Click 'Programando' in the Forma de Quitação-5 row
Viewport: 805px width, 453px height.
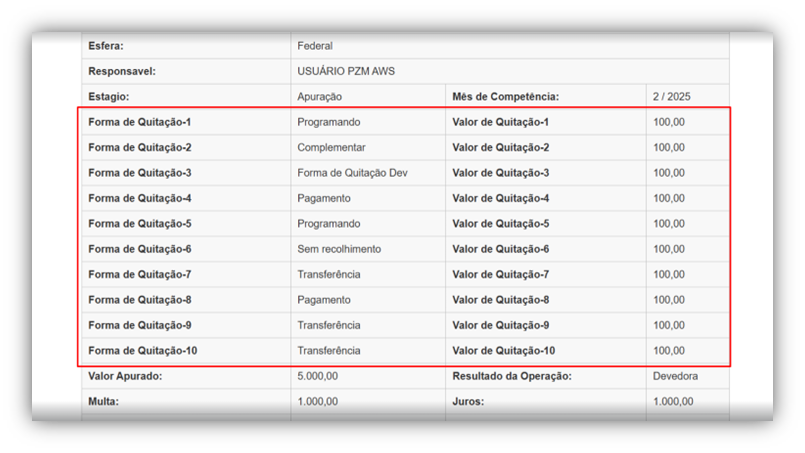(x=328, y=224)
